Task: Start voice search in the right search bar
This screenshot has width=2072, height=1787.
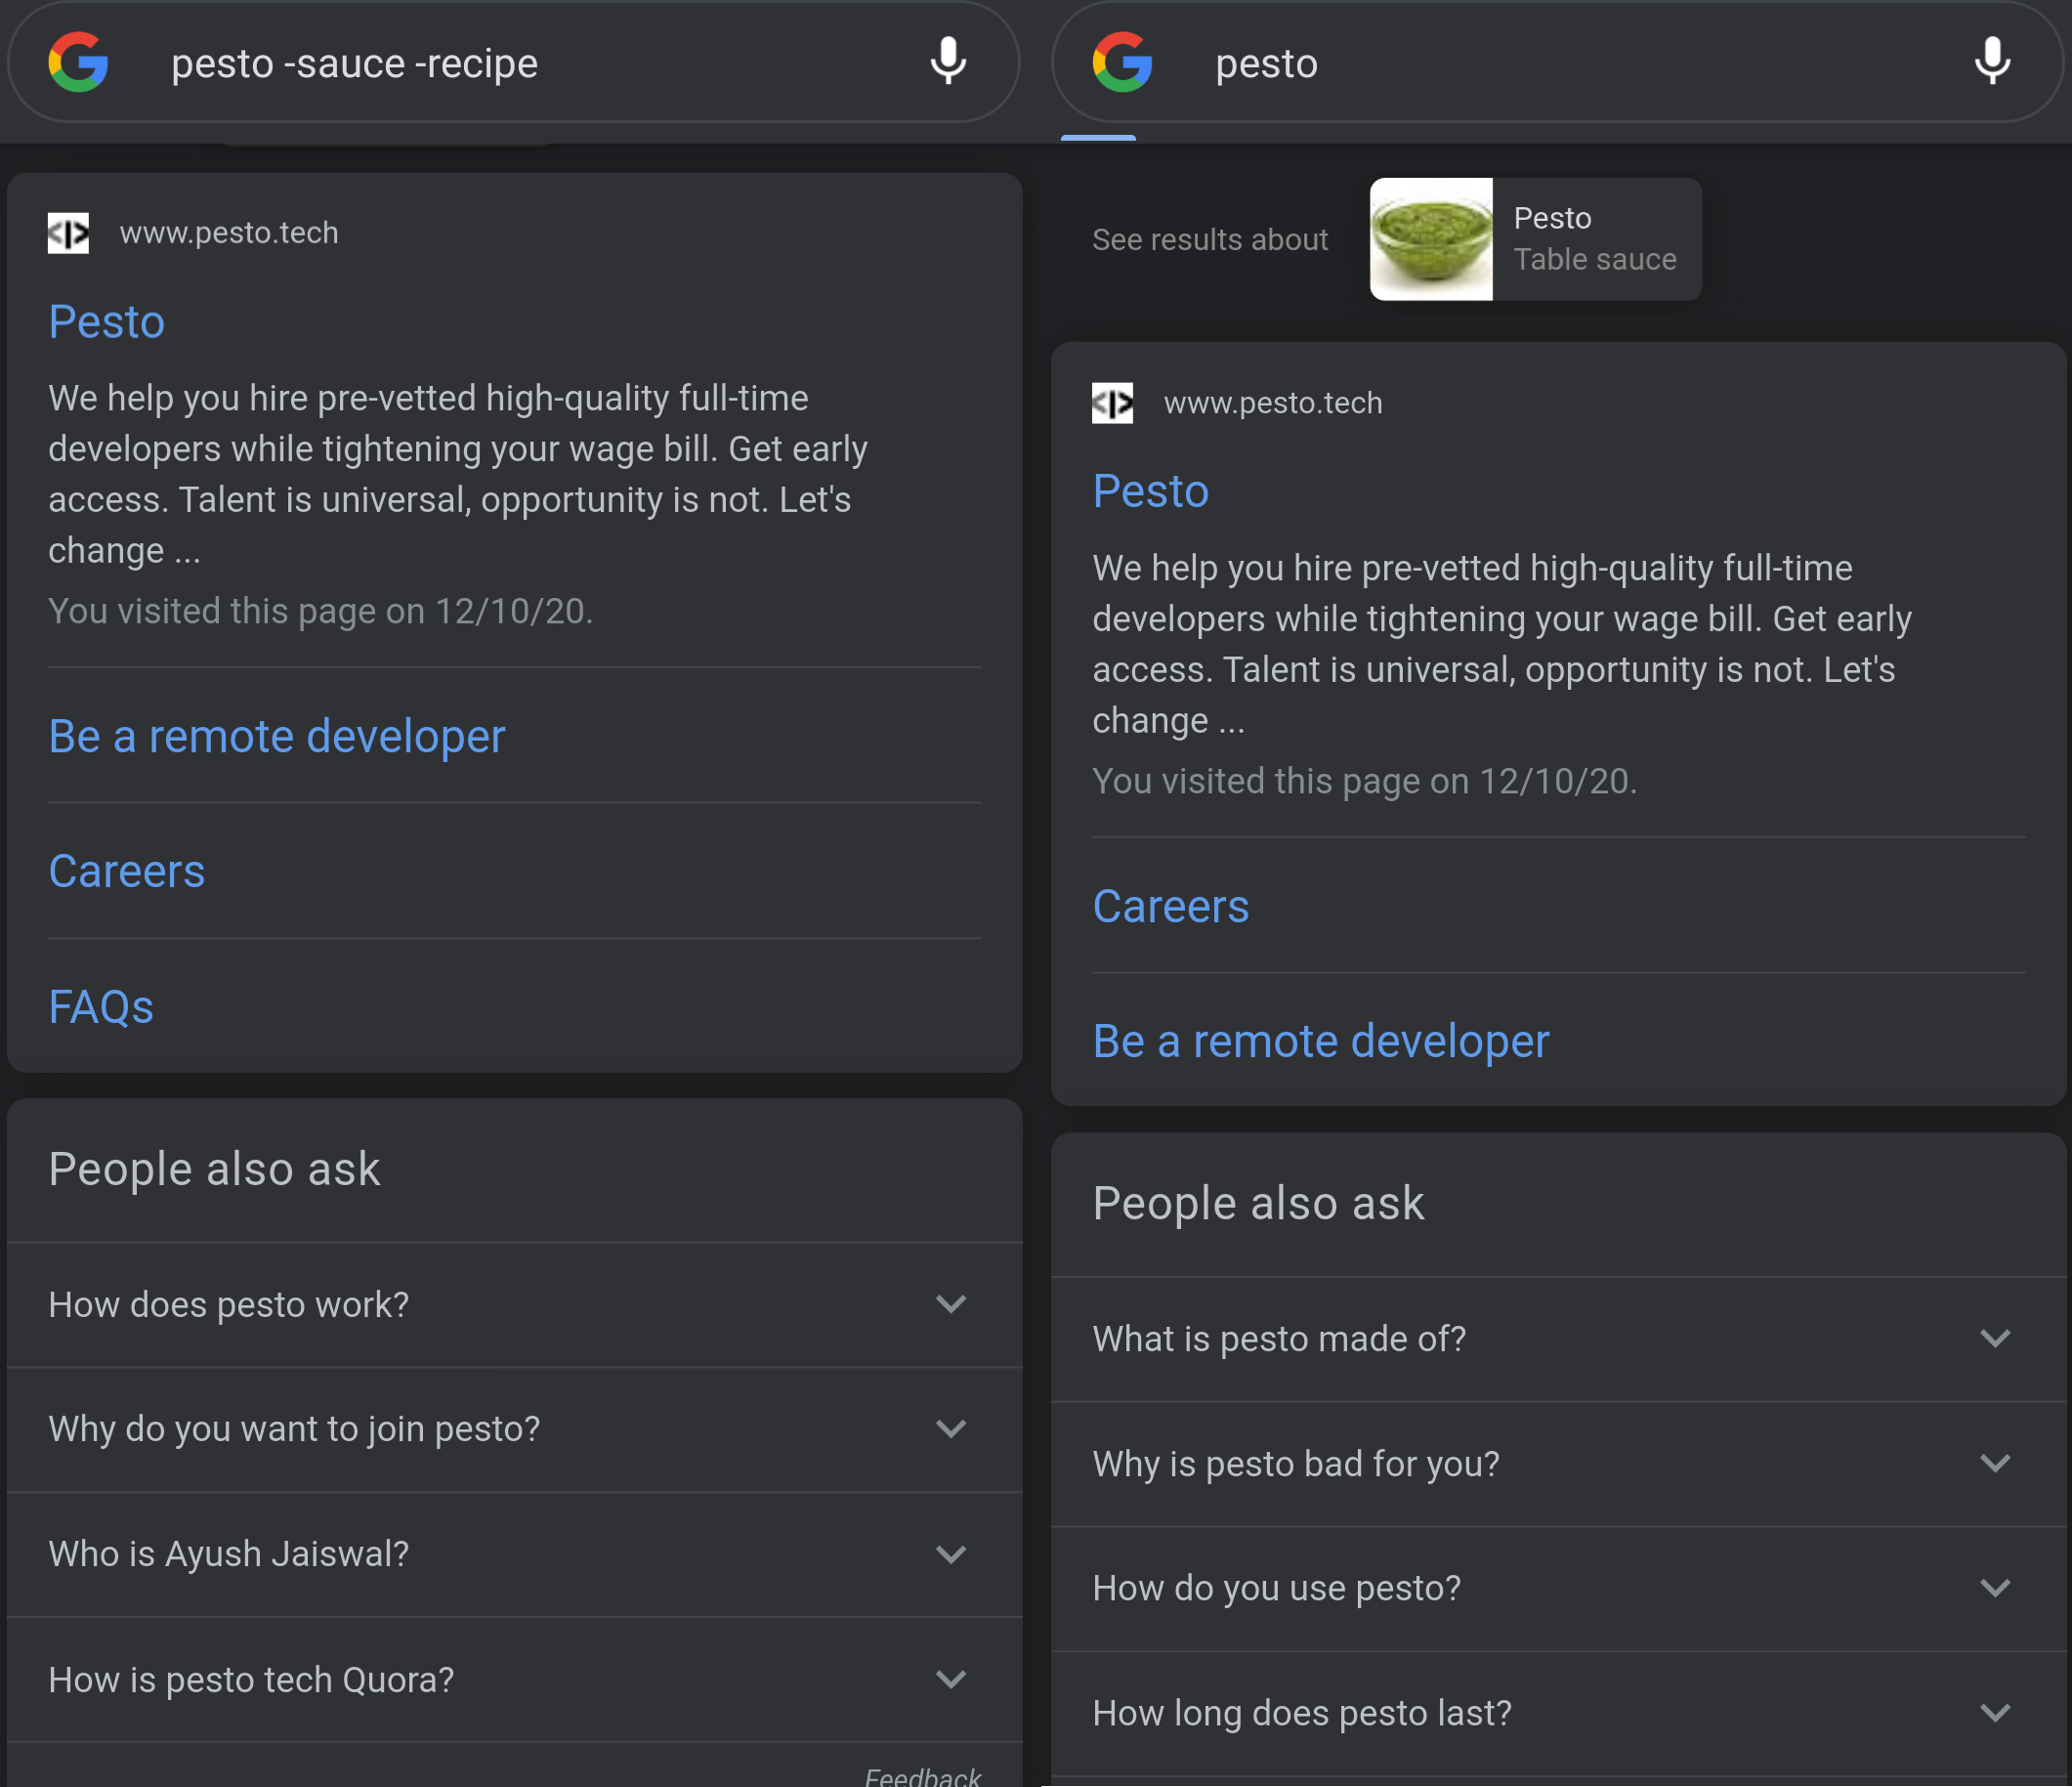Action: (1992, 62)
